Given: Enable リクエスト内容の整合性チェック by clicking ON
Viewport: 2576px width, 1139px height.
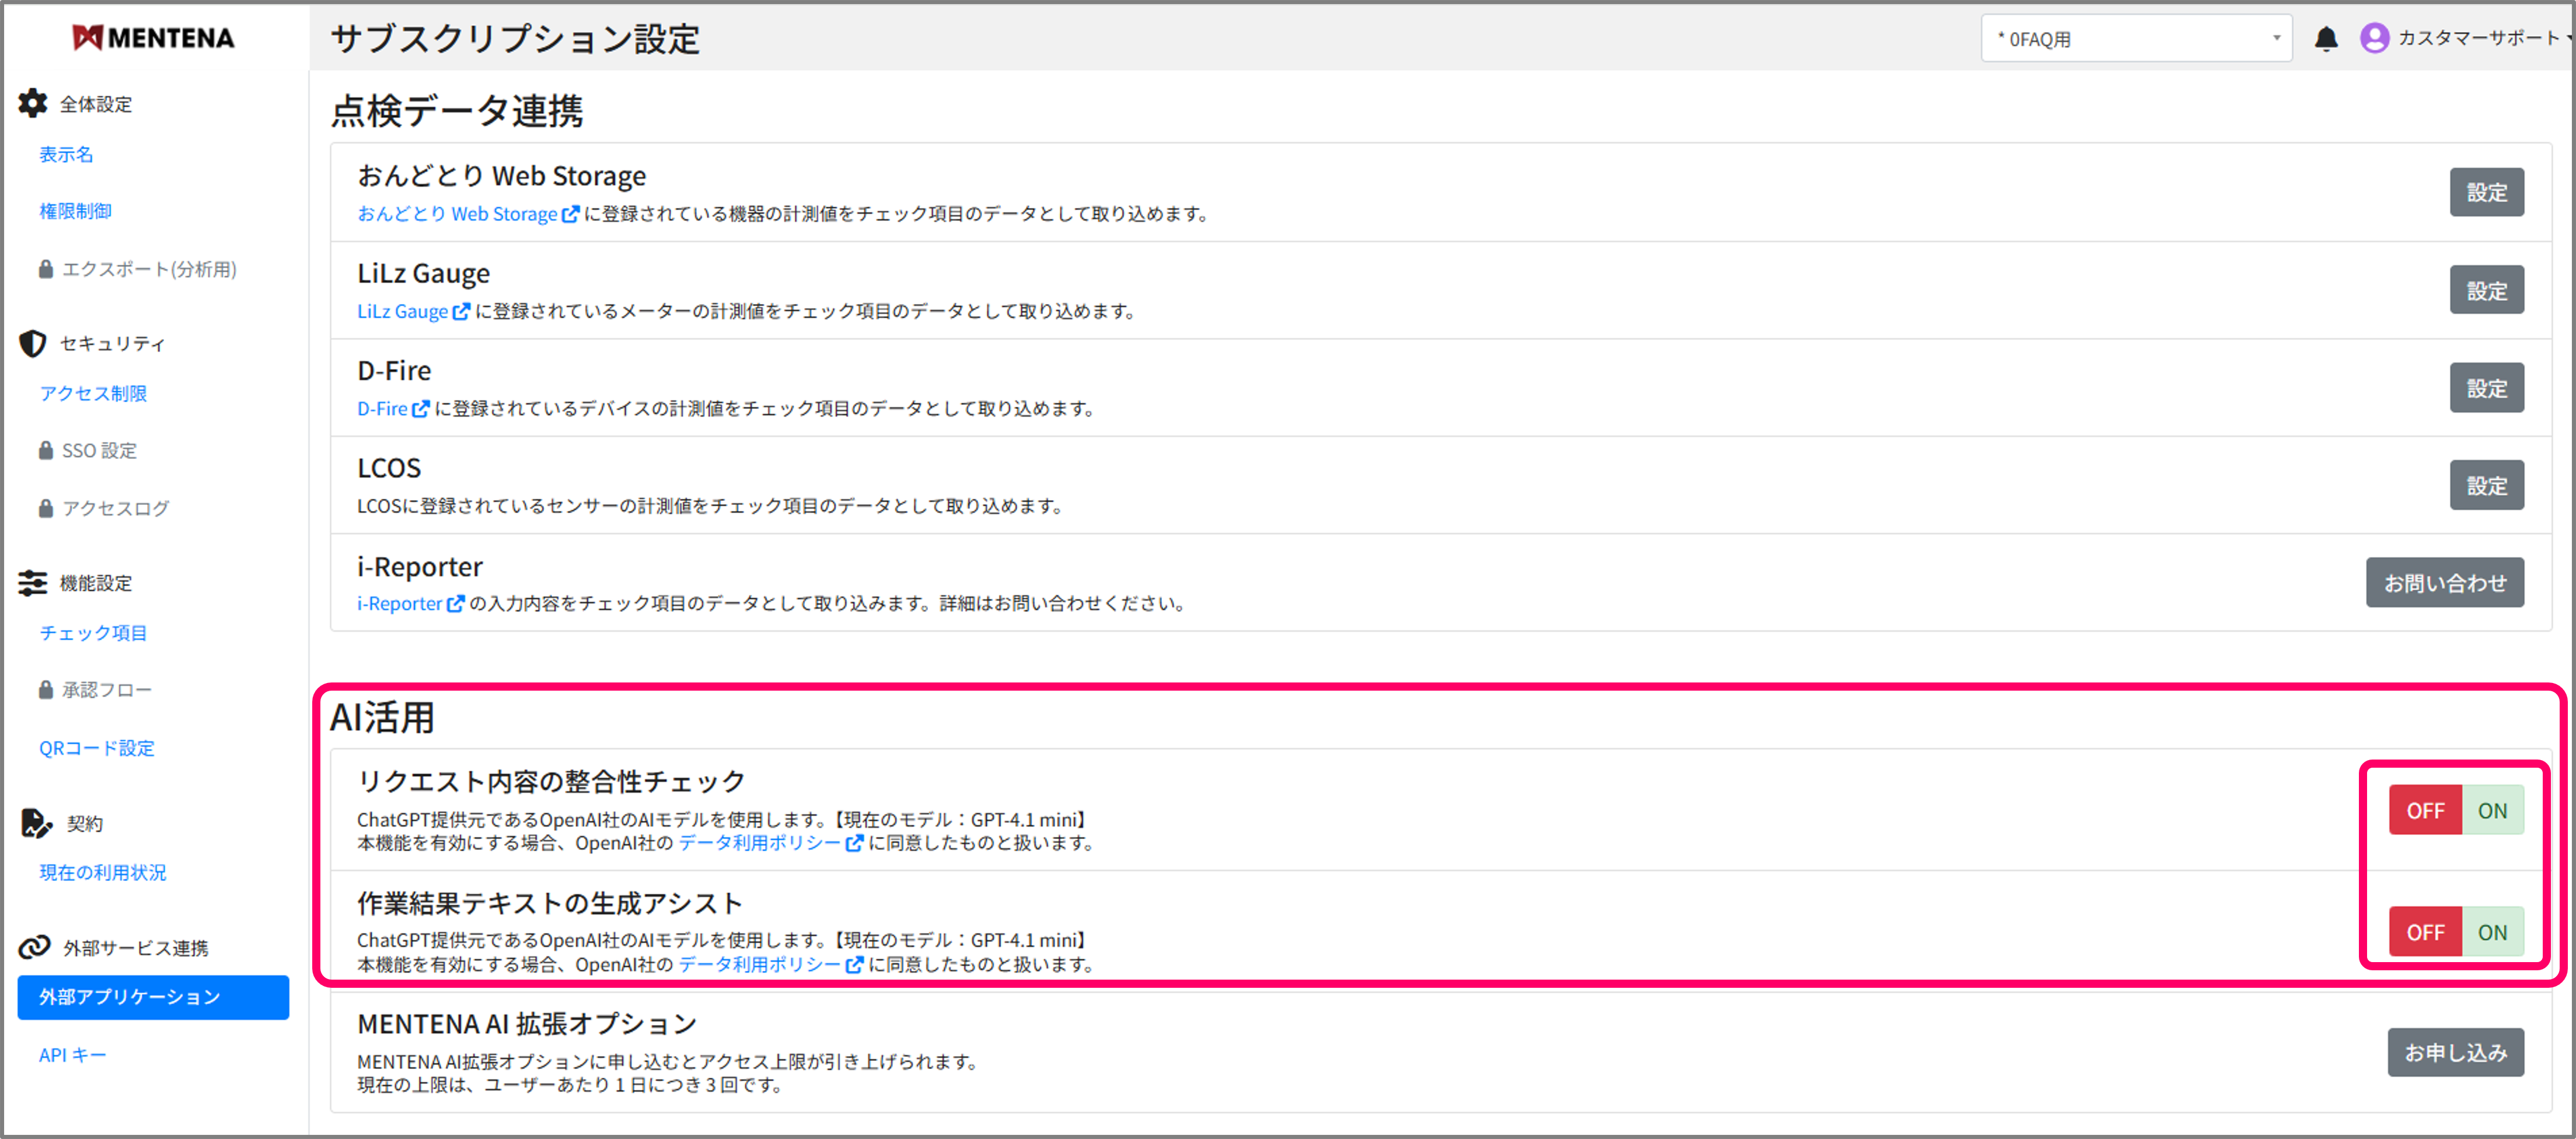Looking at the screenshot, I should (2492, 810).
